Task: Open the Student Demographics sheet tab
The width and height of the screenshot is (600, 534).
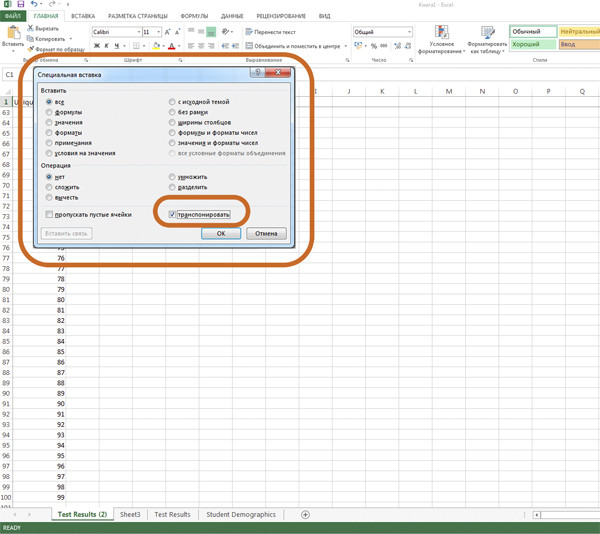Action: 241,515
